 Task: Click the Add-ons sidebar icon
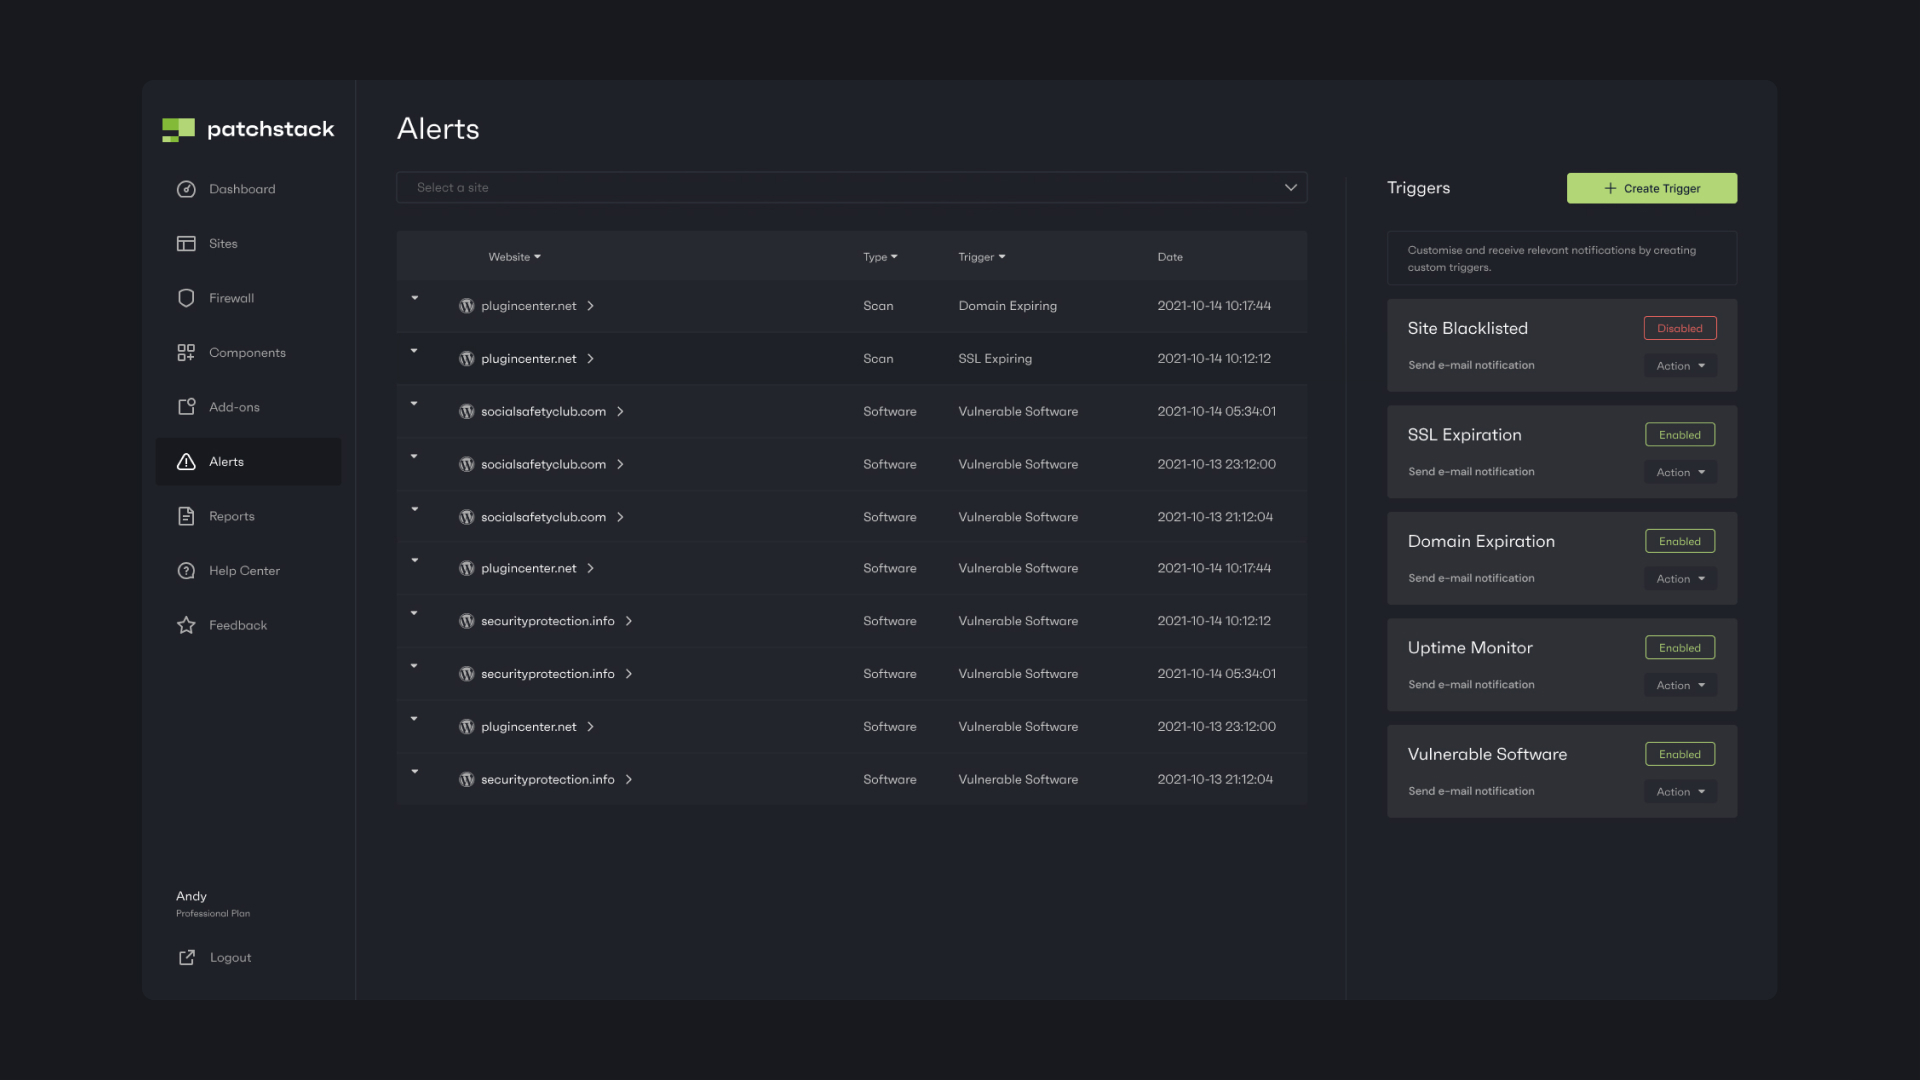(x=186, y=407)
